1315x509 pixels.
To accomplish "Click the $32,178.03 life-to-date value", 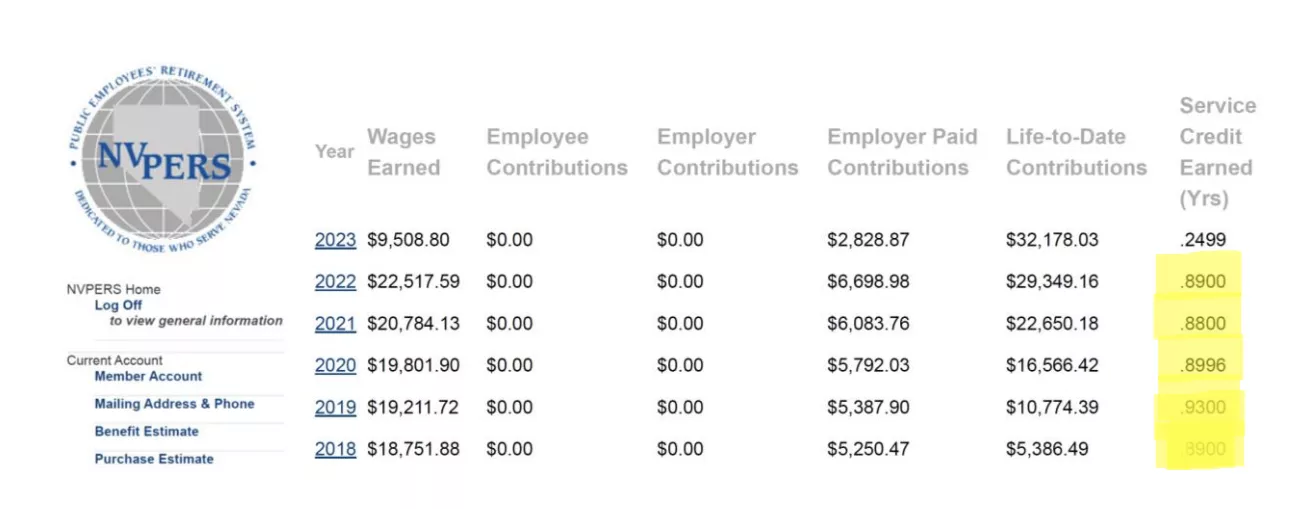I will [x=1052, y=240].
